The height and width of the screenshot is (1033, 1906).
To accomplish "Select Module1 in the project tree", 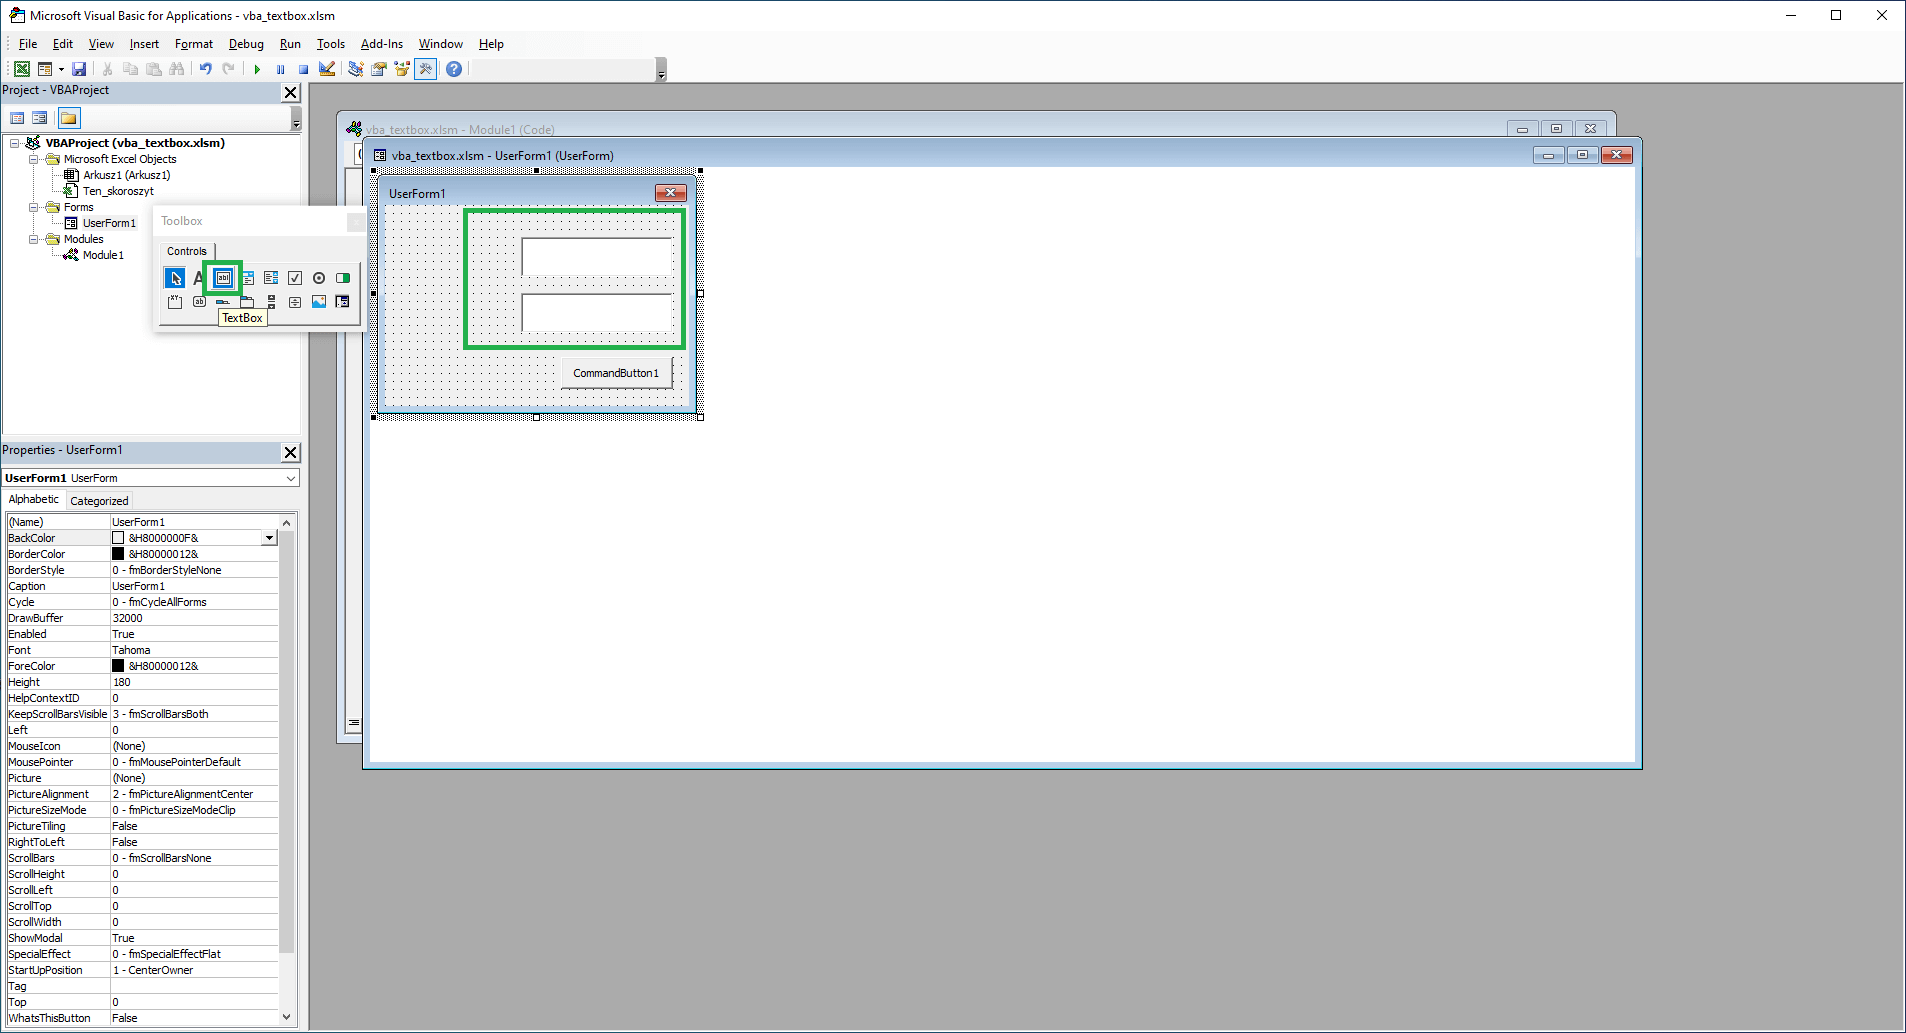I will click(103, 255).
